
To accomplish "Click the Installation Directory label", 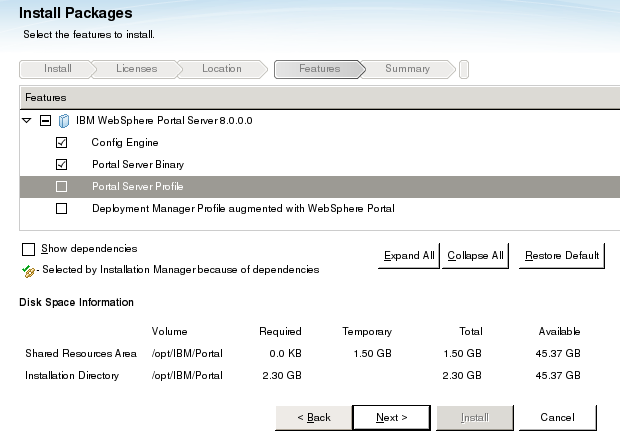I will point(72,375).
